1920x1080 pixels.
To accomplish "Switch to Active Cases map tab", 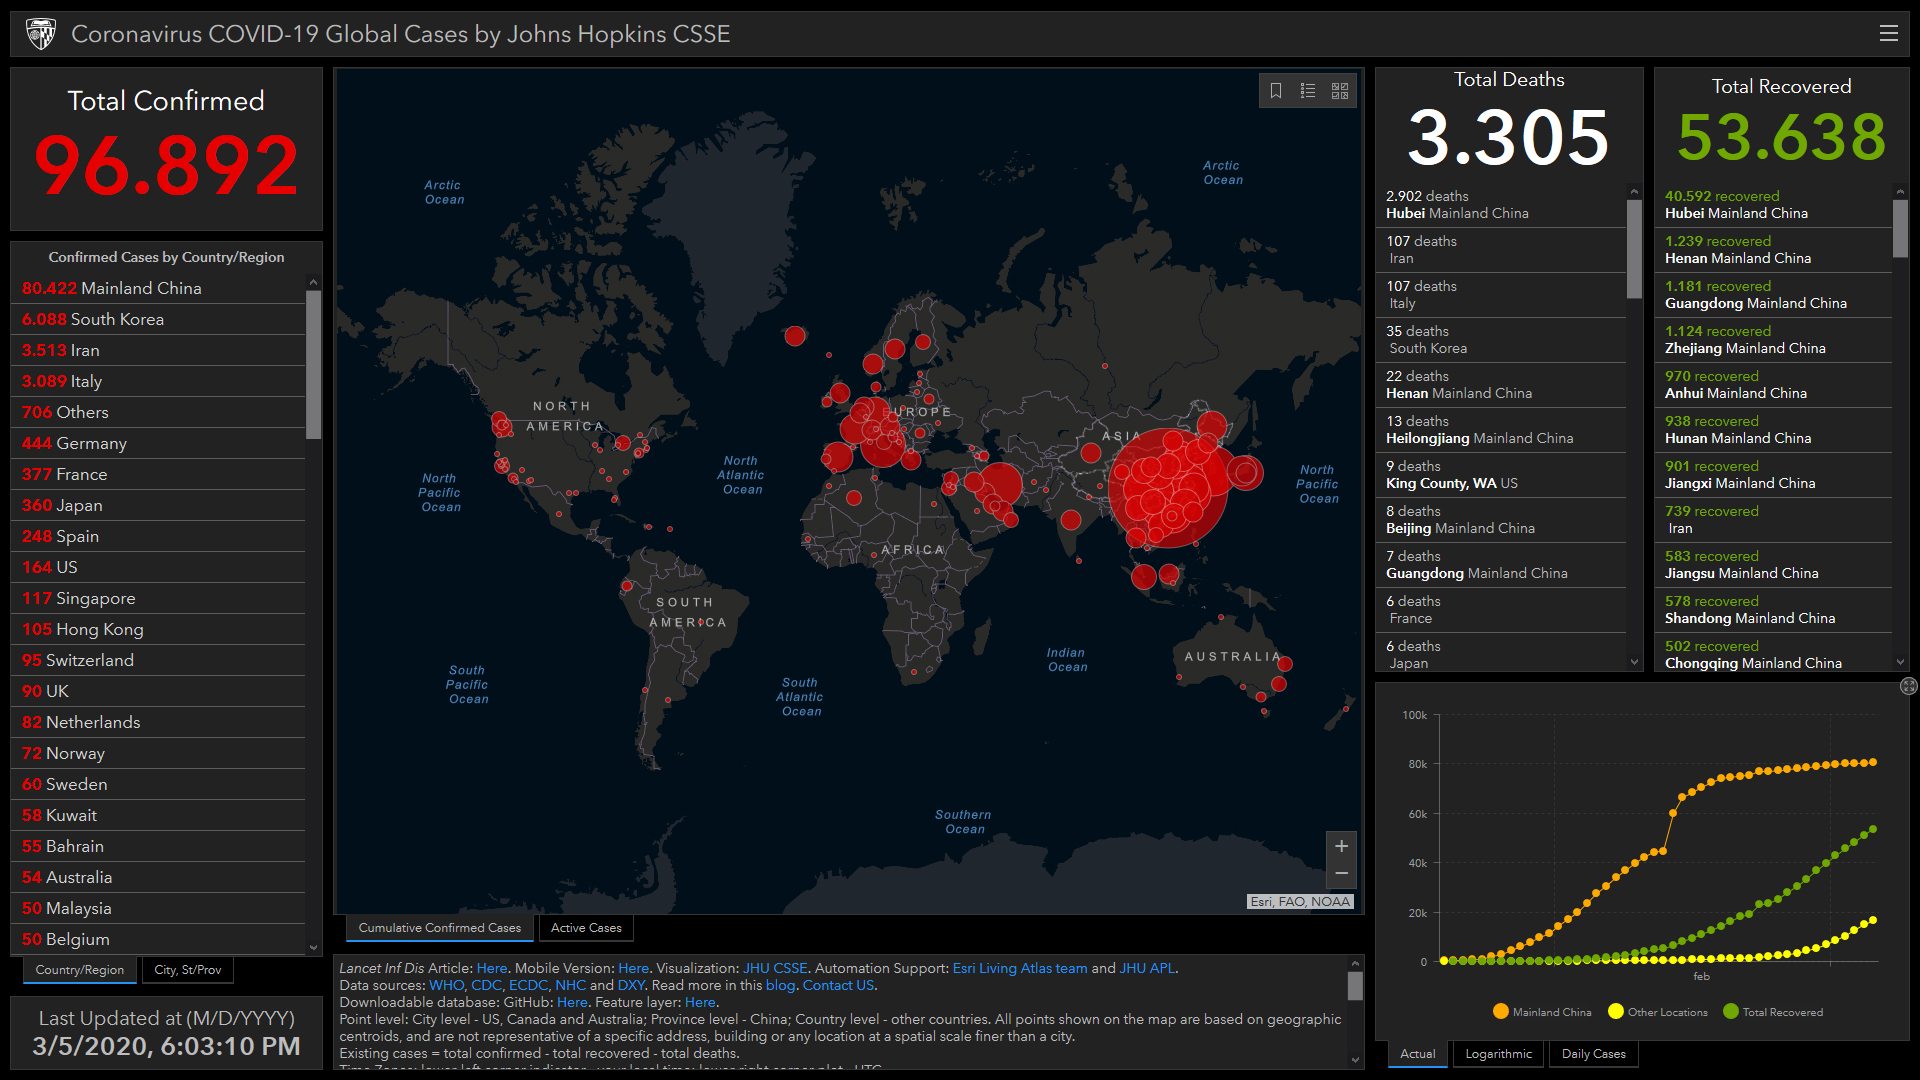I will coord(586,928).
